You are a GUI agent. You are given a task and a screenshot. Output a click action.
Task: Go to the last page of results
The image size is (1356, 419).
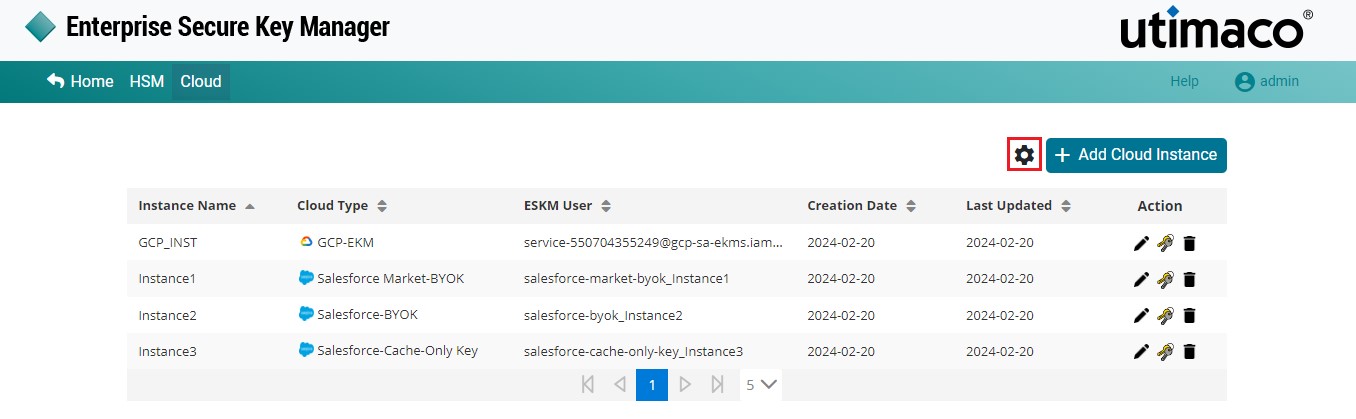(717, 384)
